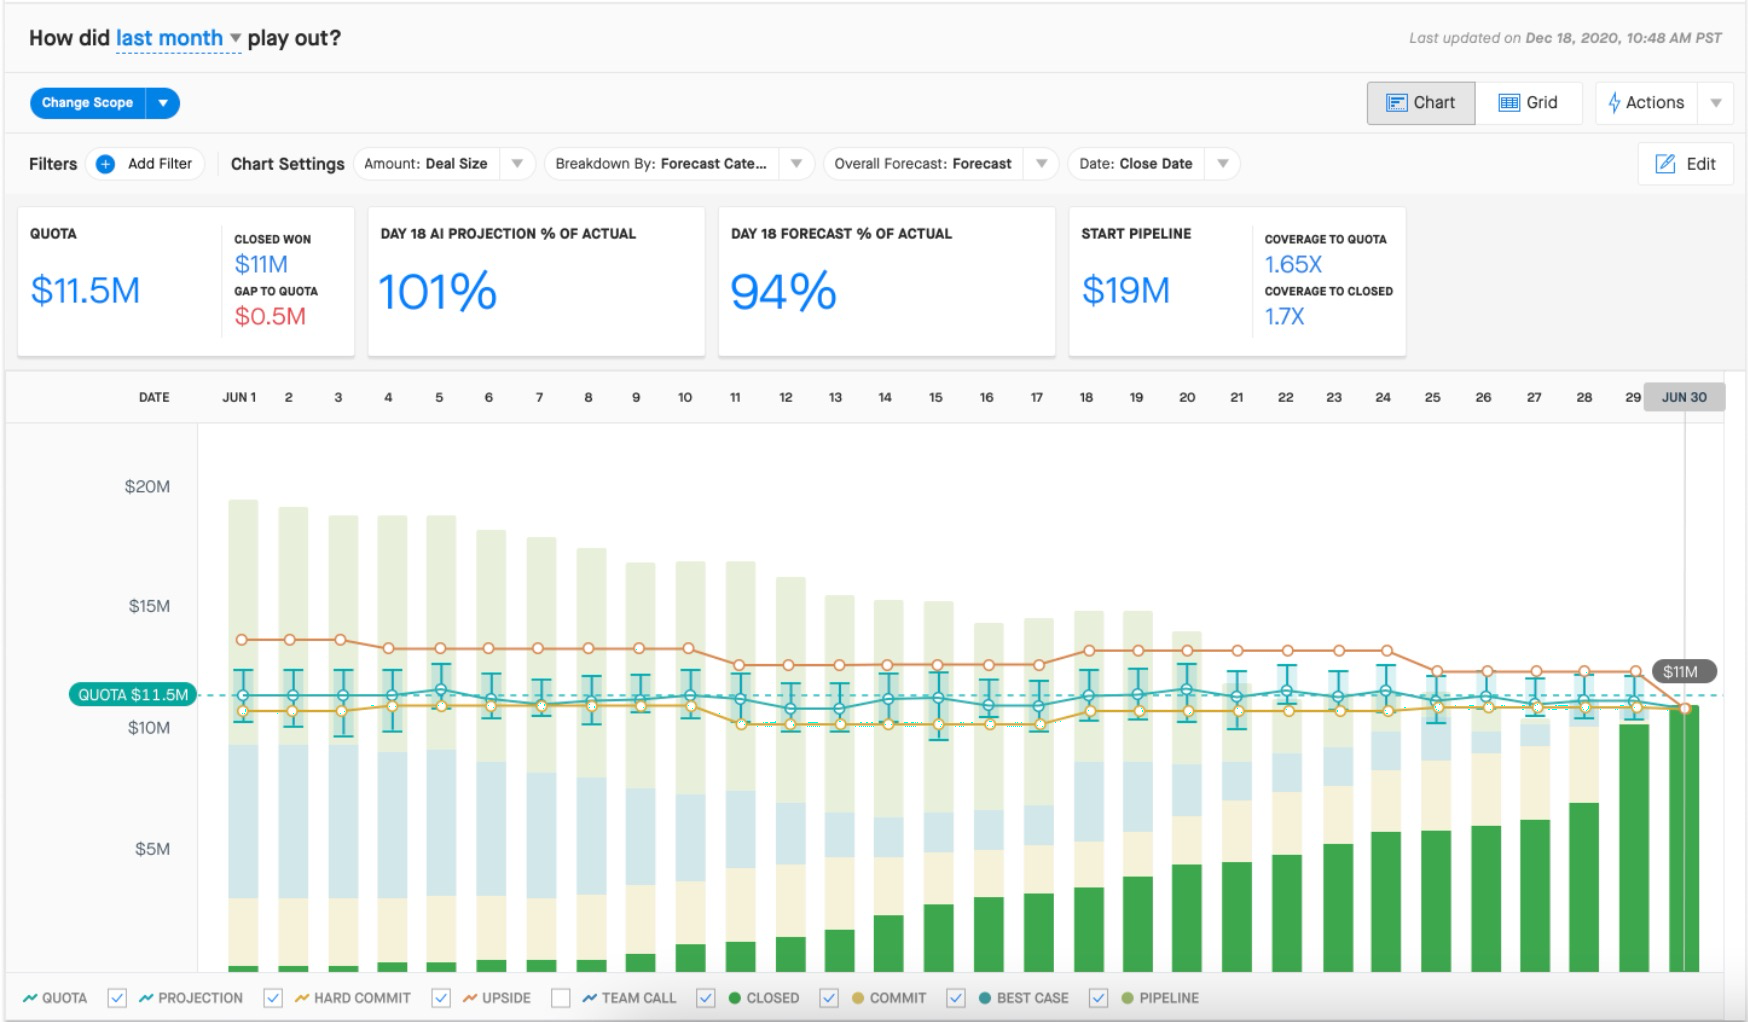Viewport: 1748px width, 1022px height.
Task: Click the QUOTA $11.5M marker label
Action: 133,695
